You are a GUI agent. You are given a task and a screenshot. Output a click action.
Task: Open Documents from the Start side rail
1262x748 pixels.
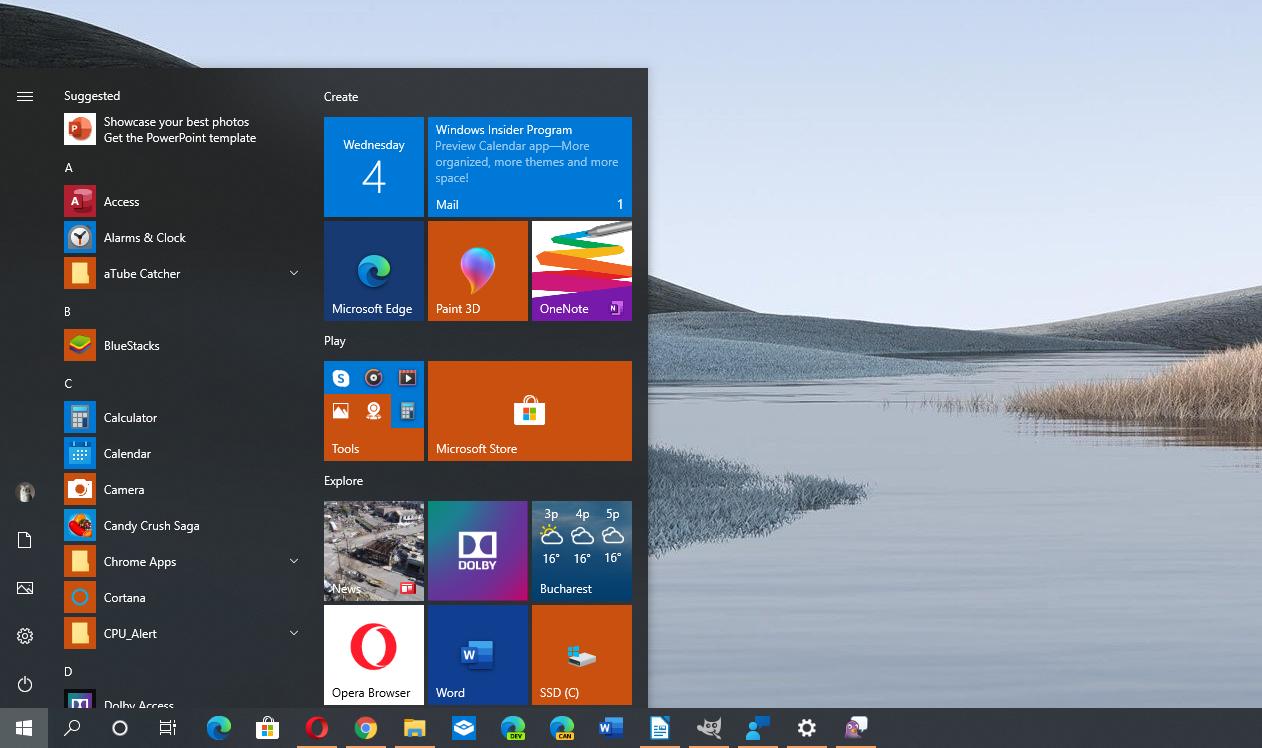coord(25,540)
